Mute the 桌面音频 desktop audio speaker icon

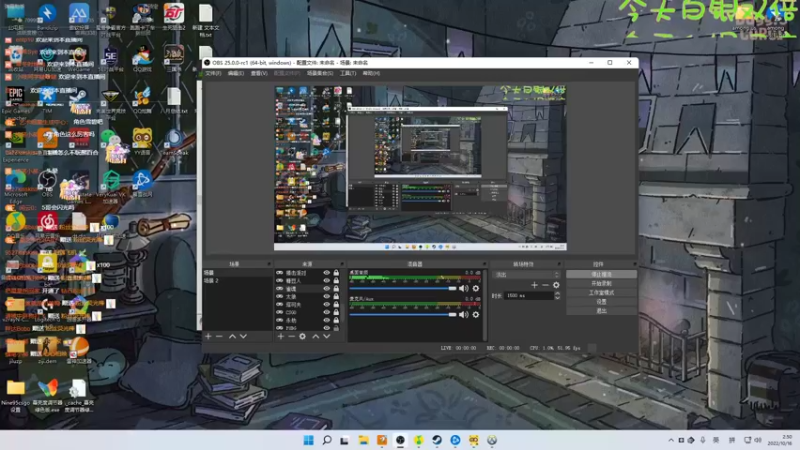click(463, 289)
